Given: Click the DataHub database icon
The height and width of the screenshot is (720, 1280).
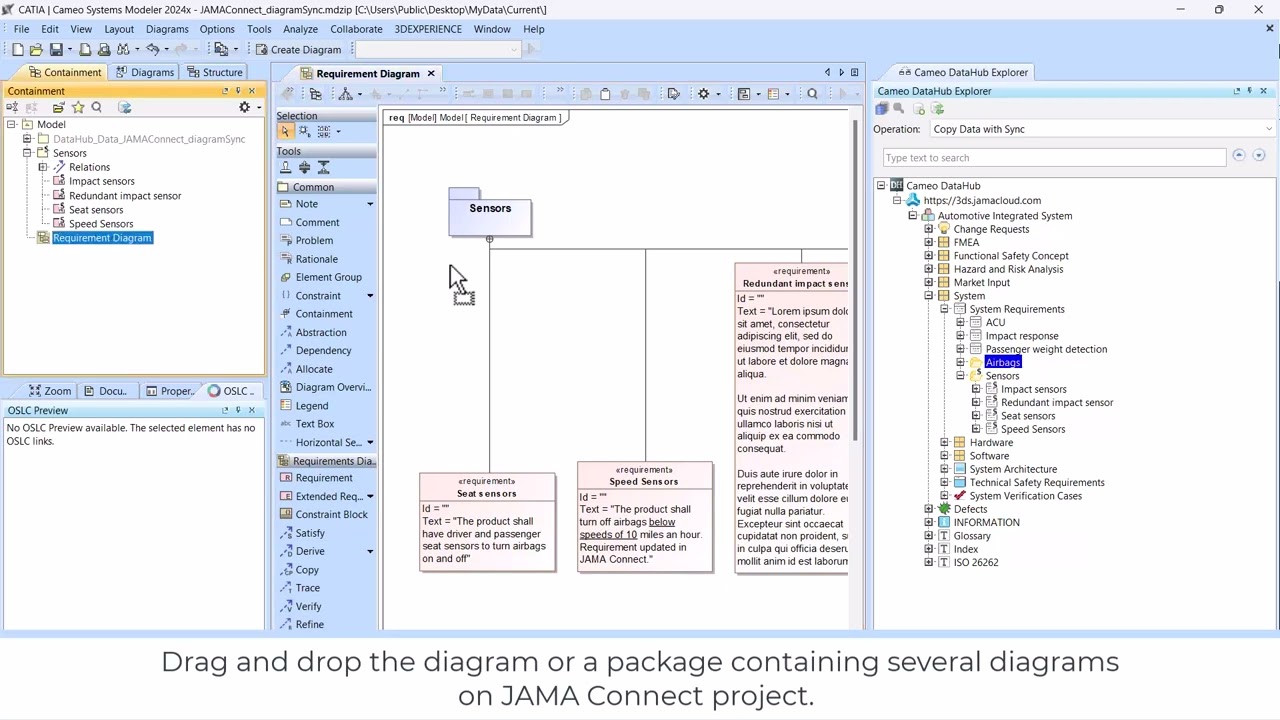Looking at the screenshot, I should (881, 109).
